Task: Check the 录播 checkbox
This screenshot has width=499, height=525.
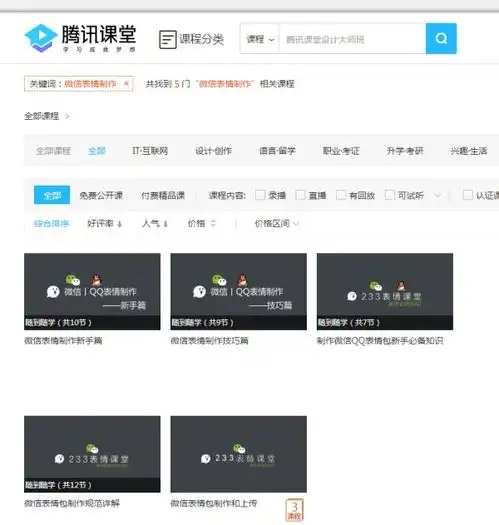Action: (x=260, y=195)
